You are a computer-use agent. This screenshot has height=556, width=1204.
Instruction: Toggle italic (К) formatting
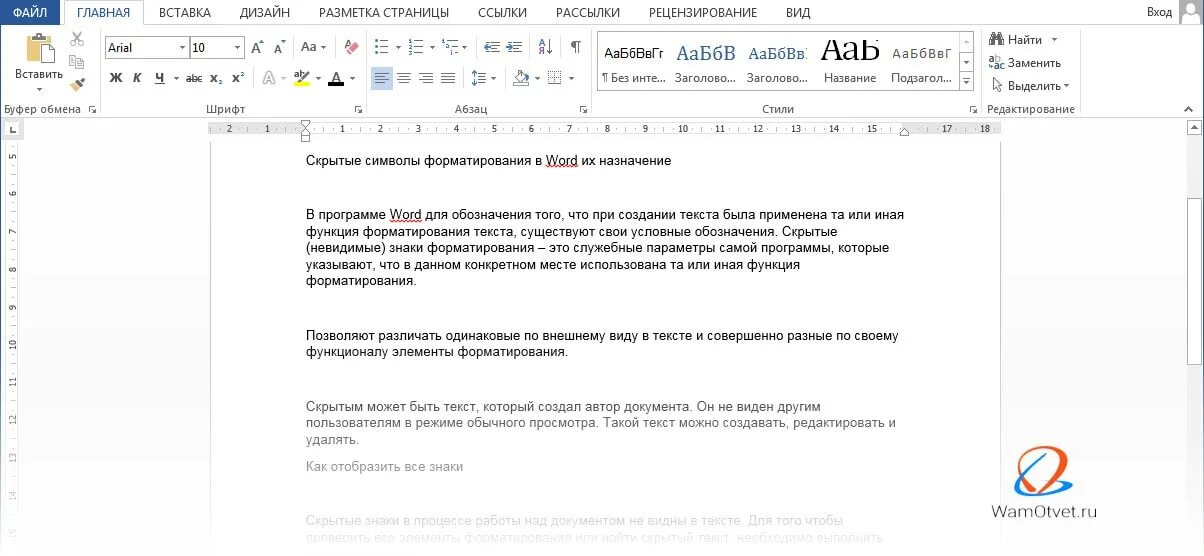137,78
